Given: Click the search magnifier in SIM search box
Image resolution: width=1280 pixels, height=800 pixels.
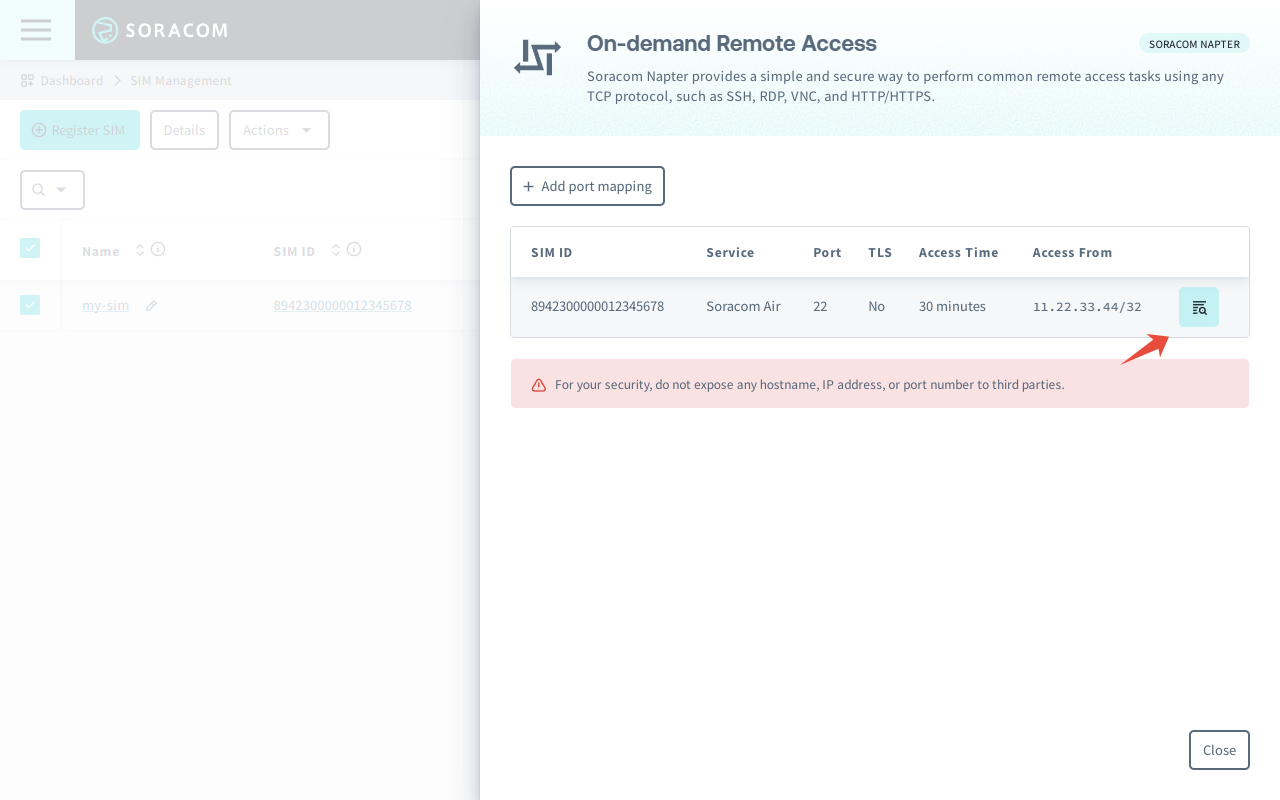Looking at the screenshot, I should 40,189.
